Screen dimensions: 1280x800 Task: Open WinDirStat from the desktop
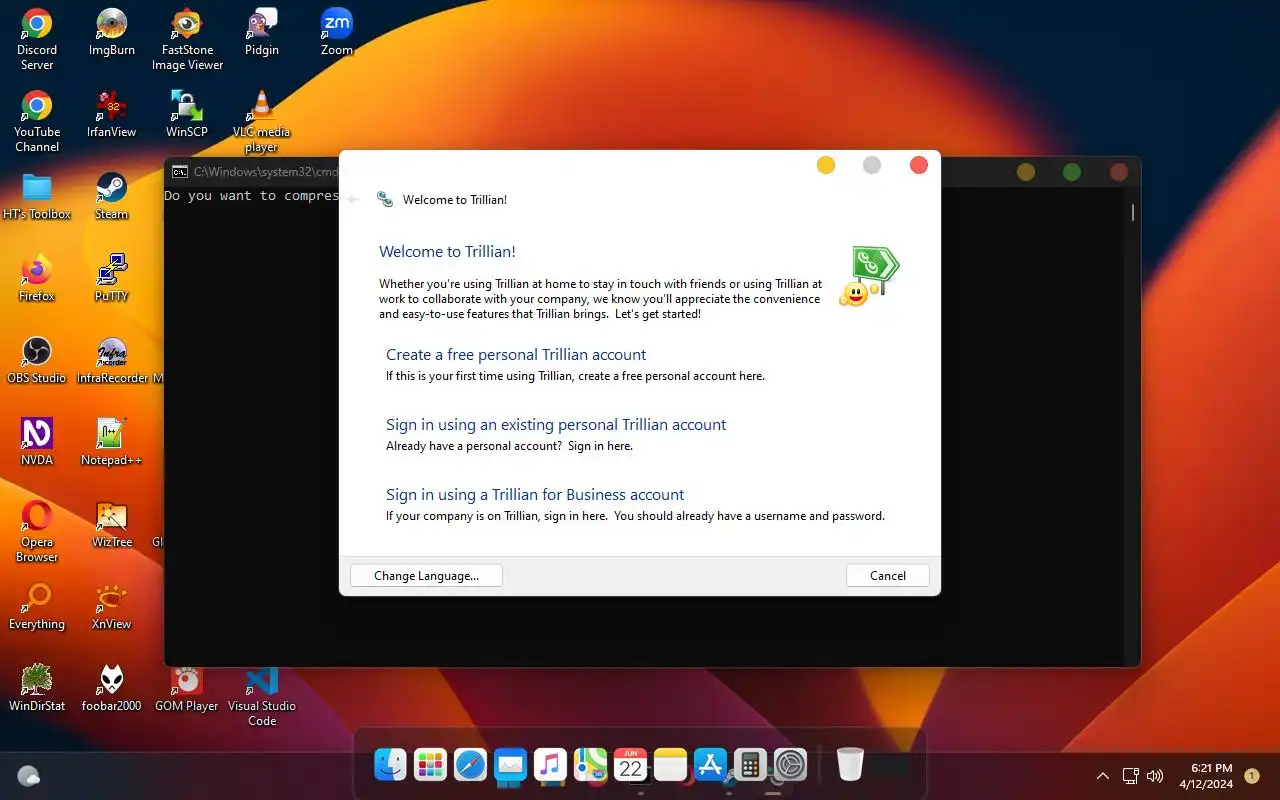(37, 689)
